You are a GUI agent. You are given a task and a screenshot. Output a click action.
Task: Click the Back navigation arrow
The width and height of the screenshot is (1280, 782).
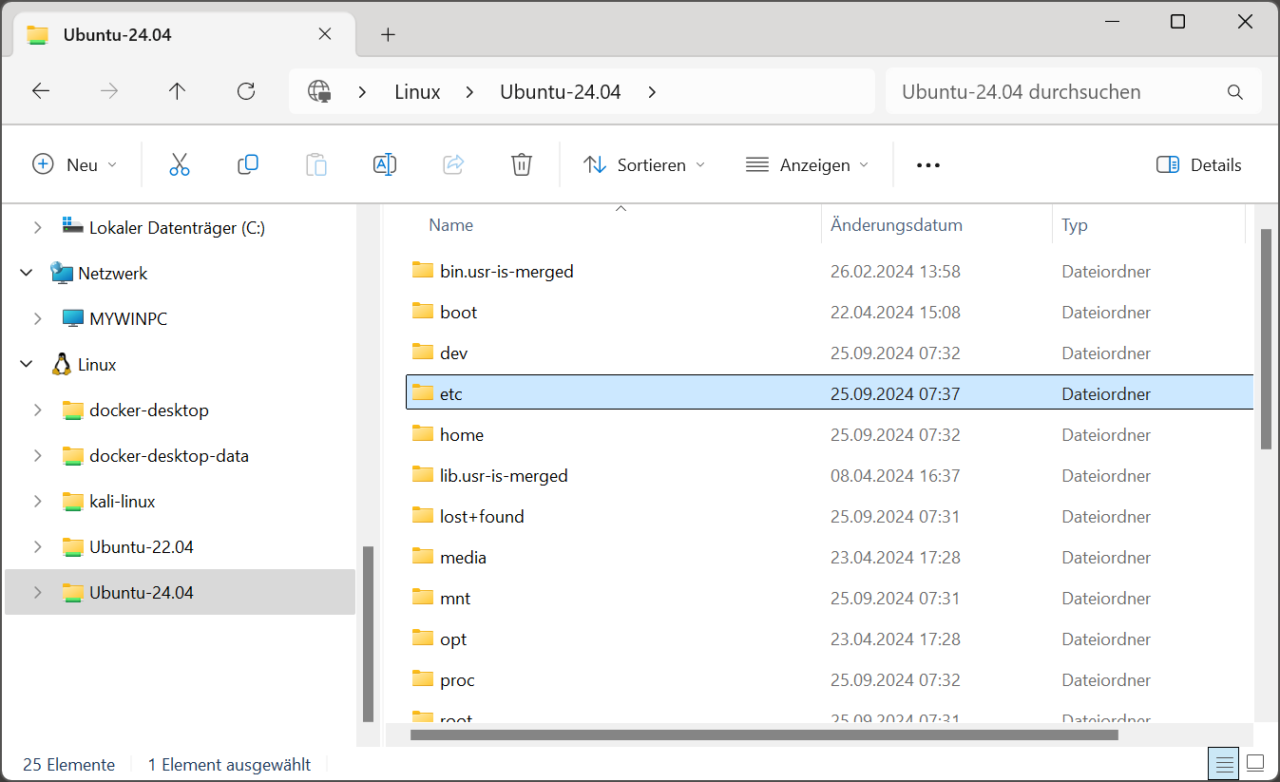click(x=41, y=92)
